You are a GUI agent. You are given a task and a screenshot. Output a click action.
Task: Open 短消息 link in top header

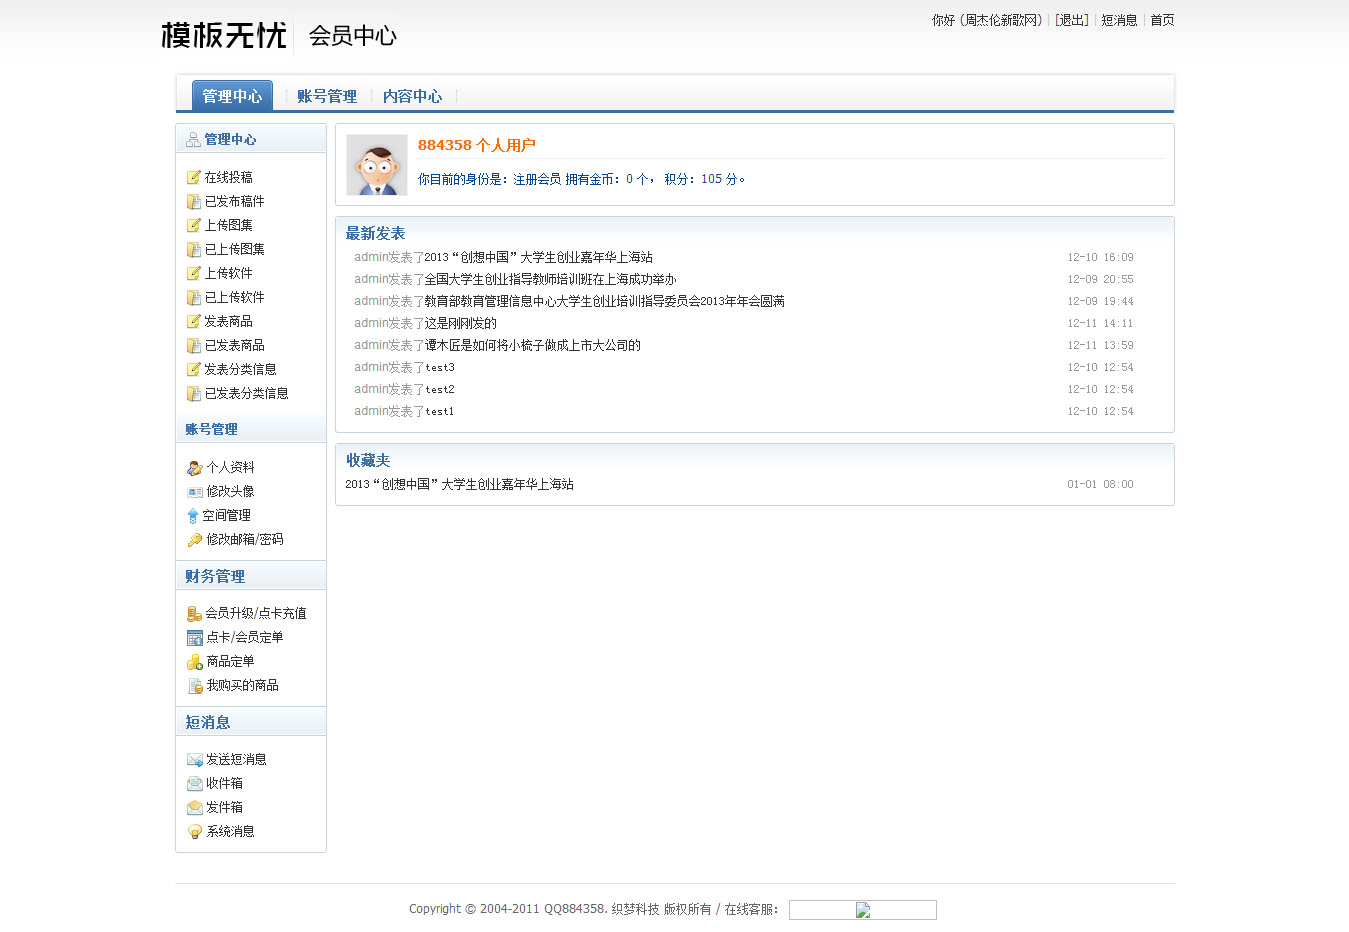coord(1119,20)
